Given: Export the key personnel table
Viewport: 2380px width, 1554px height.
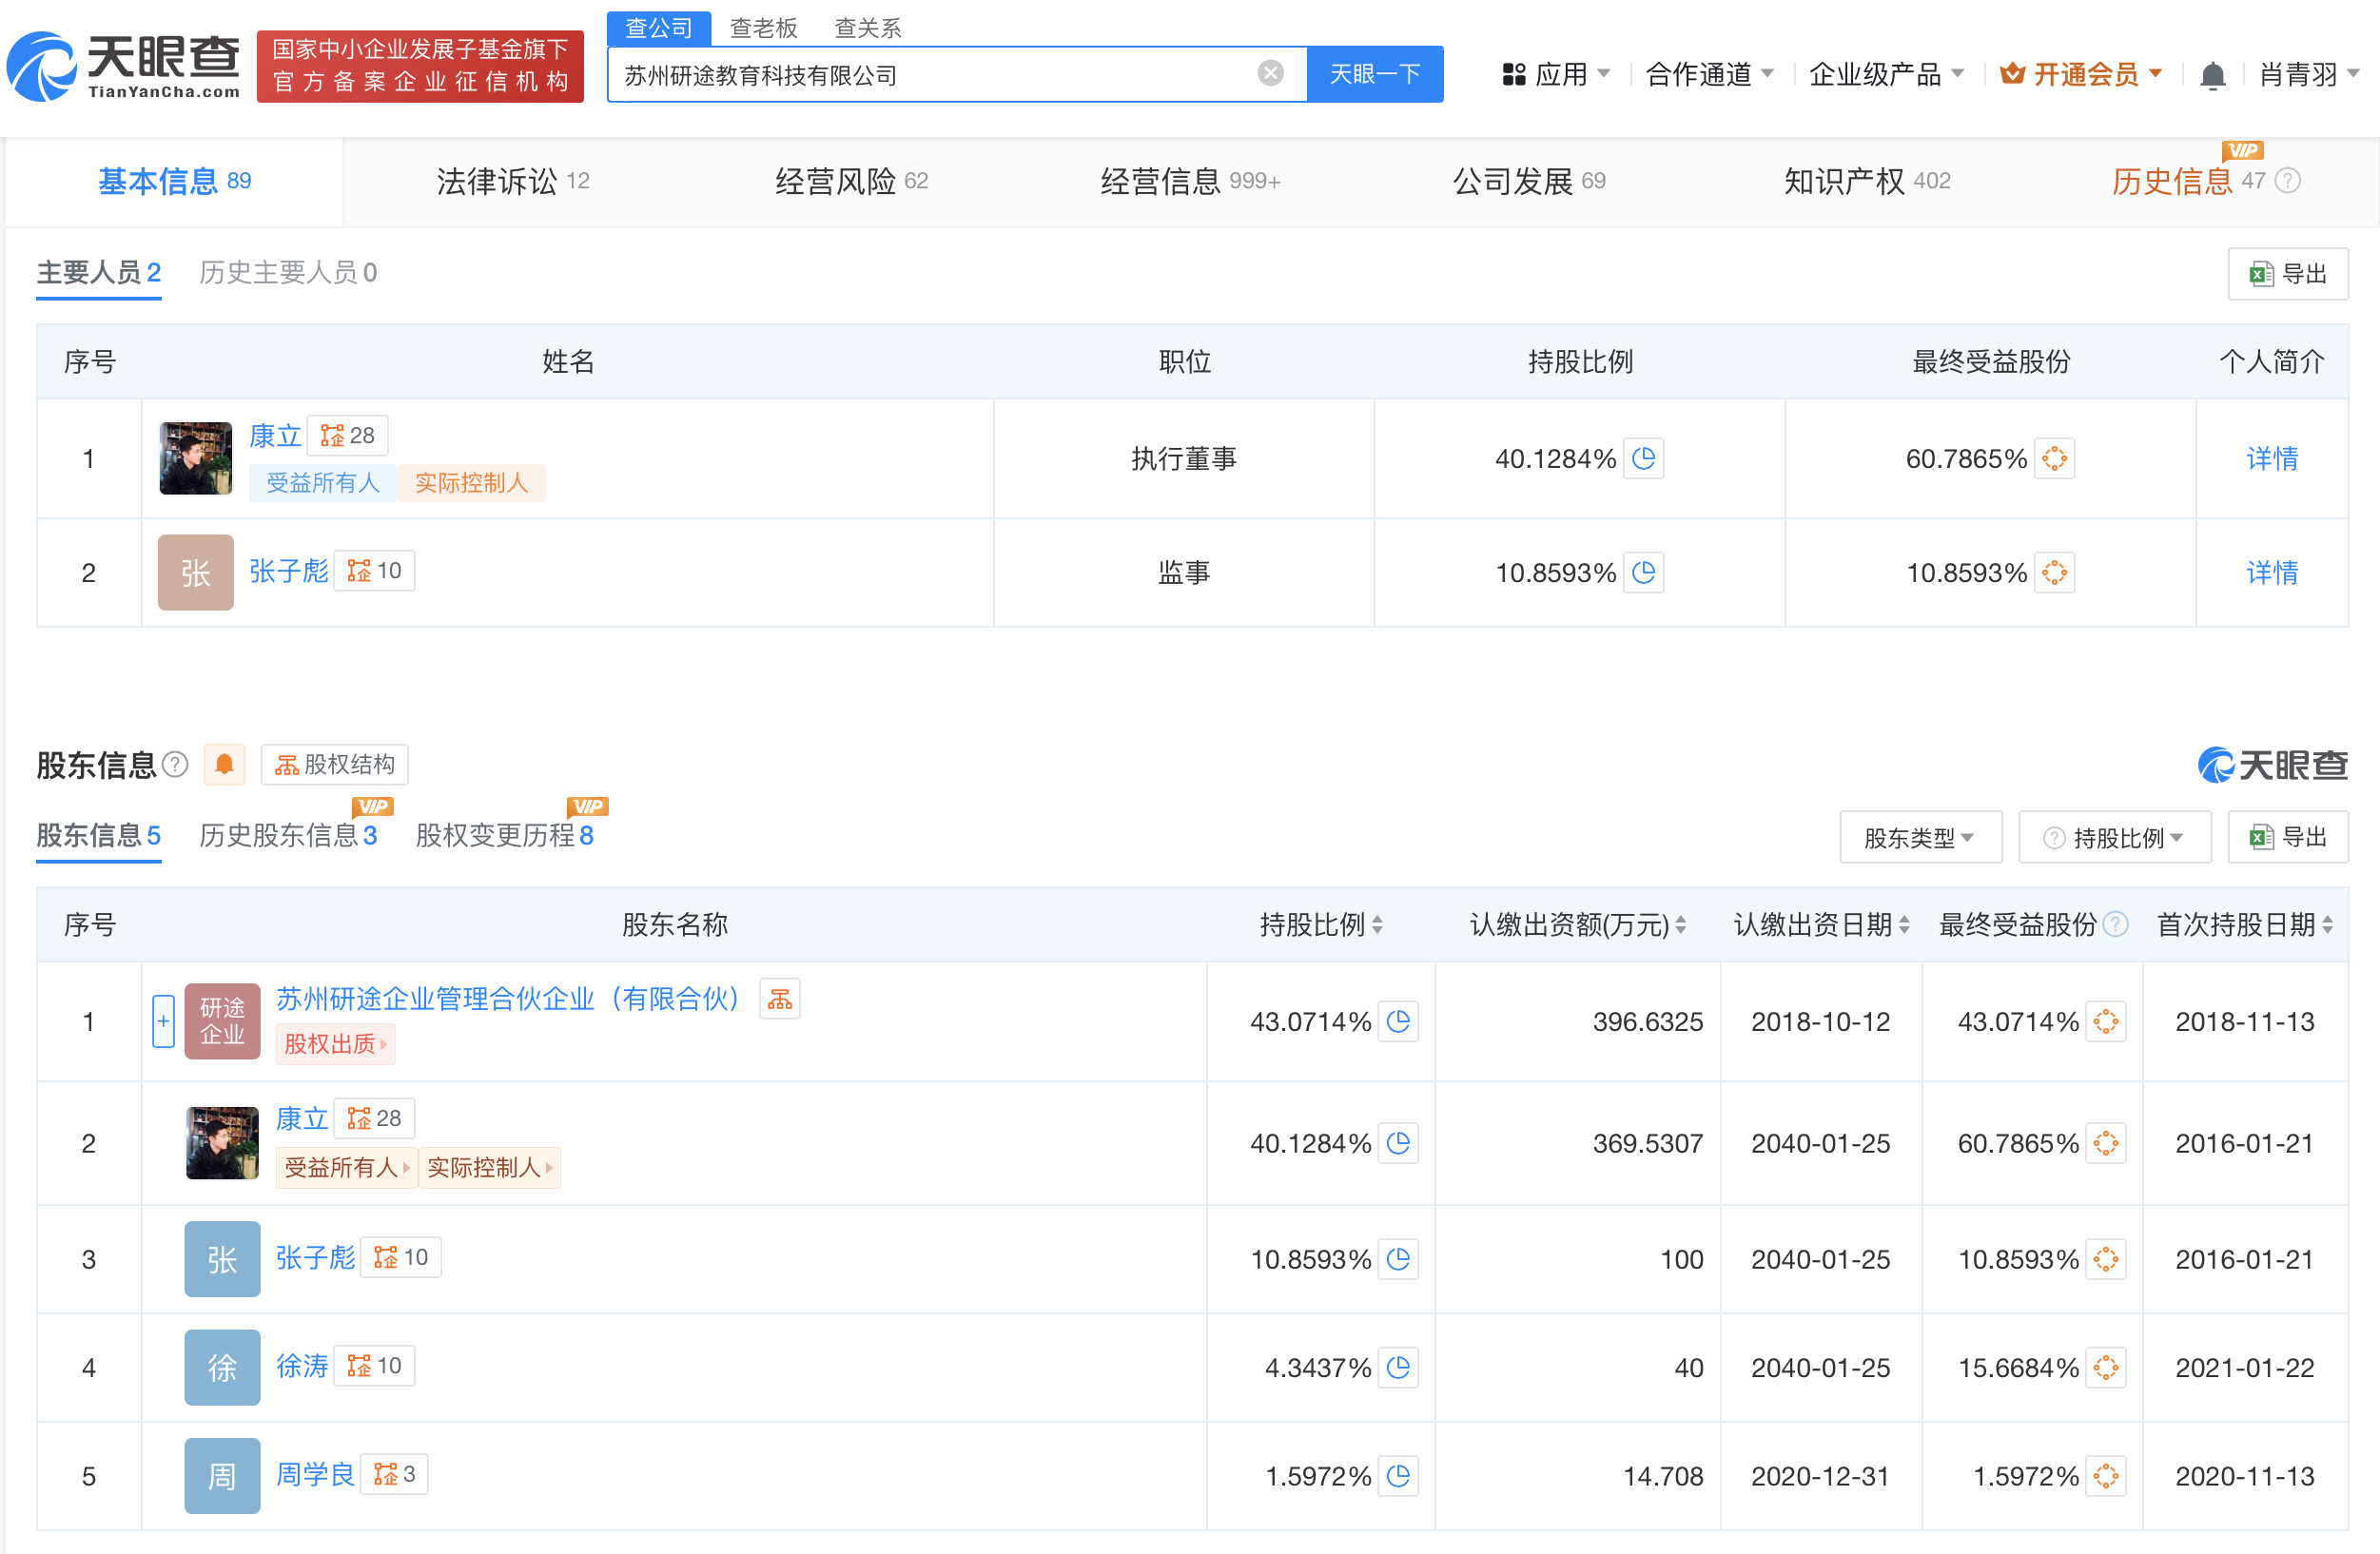Looking at the screenshot, I should (2287, 274).
